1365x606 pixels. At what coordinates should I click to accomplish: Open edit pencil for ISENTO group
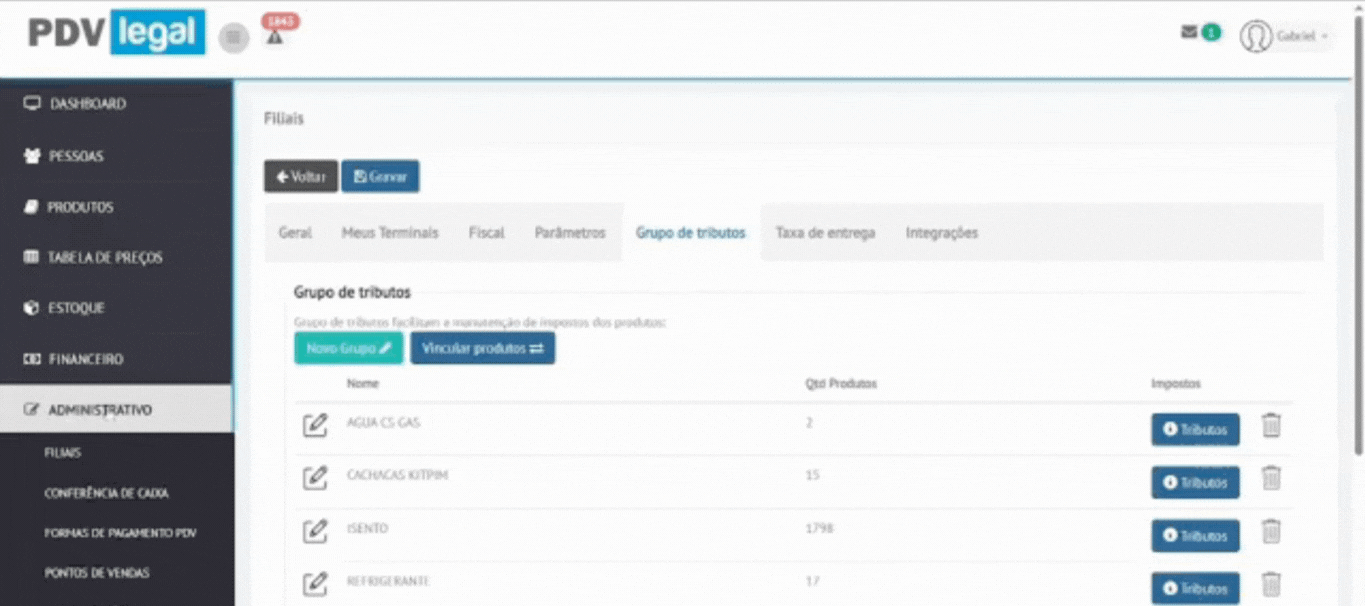(x=315, y=530)
